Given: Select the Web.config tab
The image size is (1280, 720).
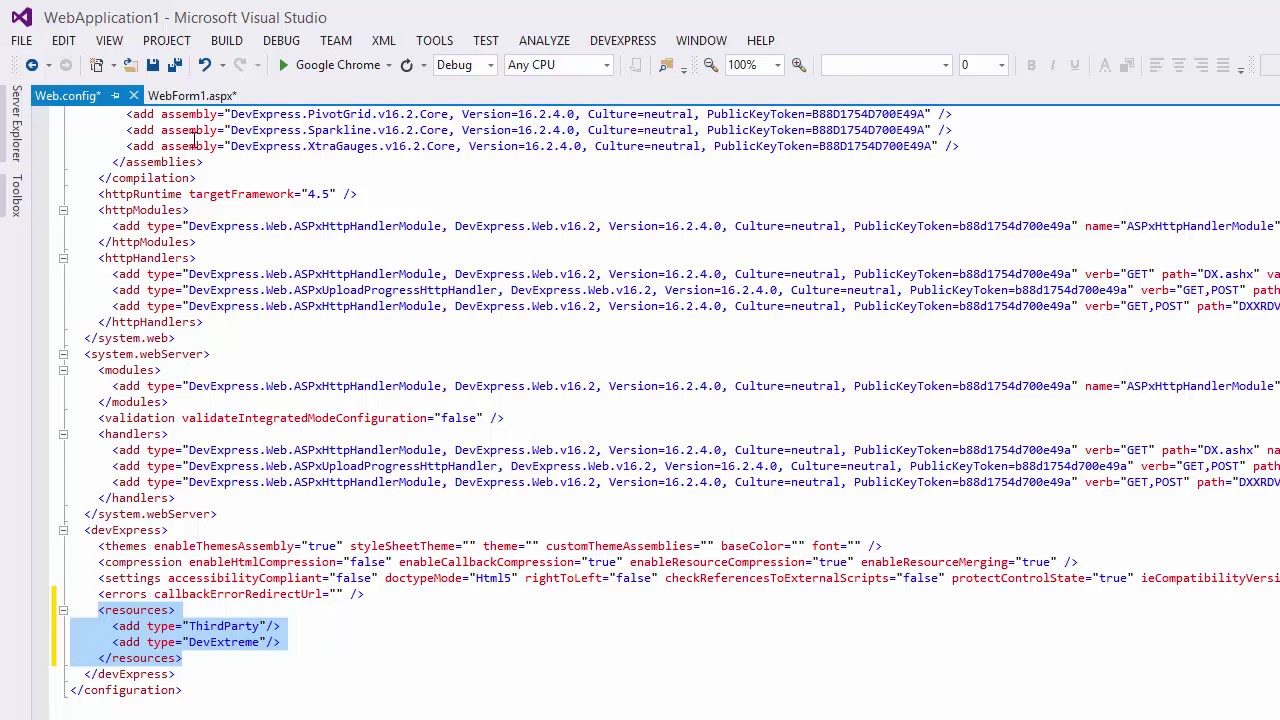Looking at the screenshot, I should (x=67, y=96).
